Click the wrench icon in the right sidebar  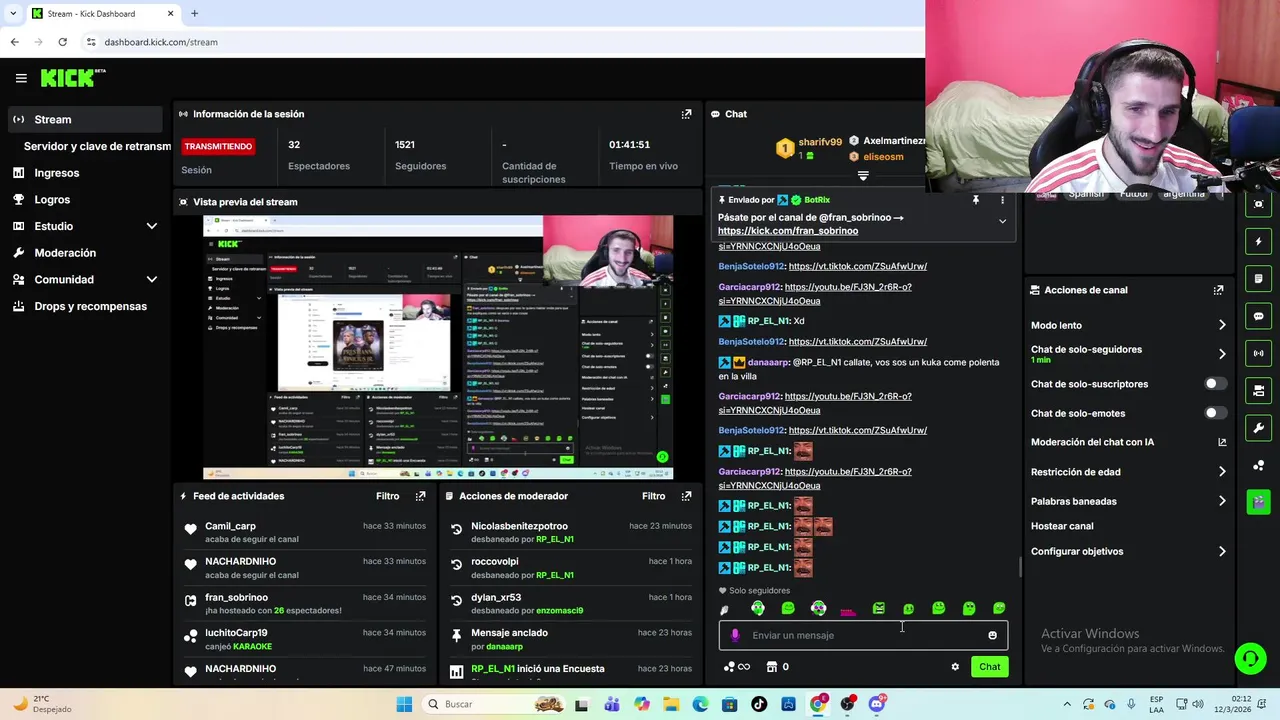(1258, 428)
